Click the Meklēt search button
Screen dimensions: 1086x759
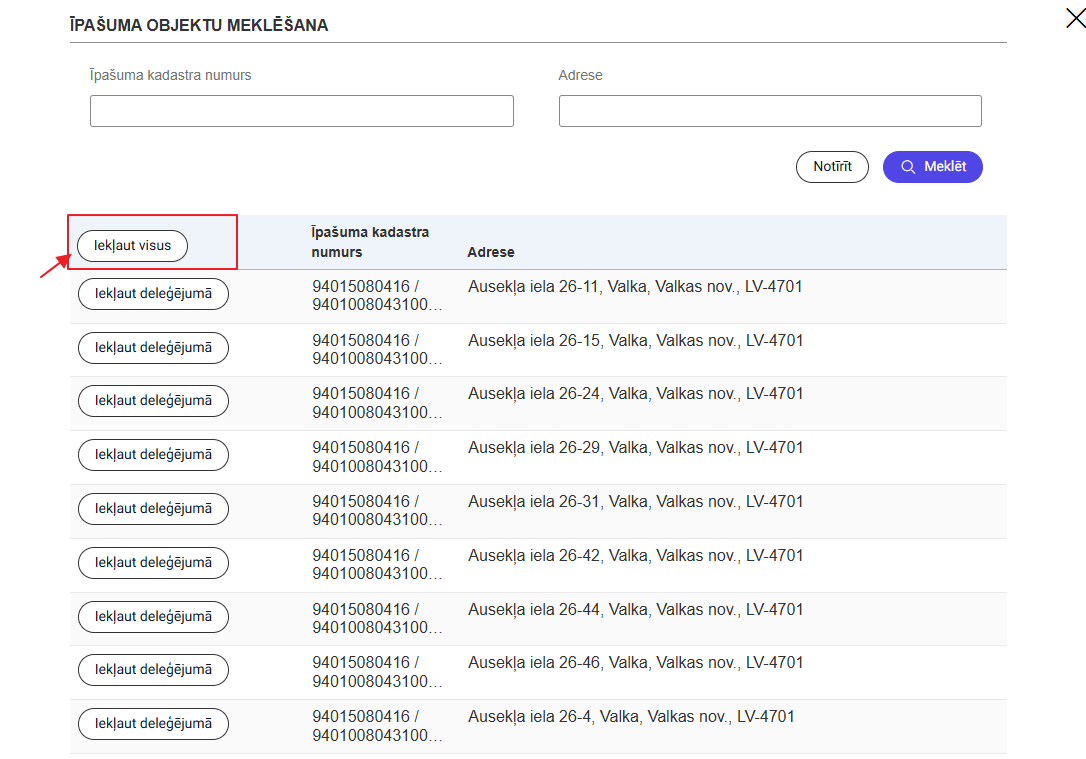click(x=932, y=167)
